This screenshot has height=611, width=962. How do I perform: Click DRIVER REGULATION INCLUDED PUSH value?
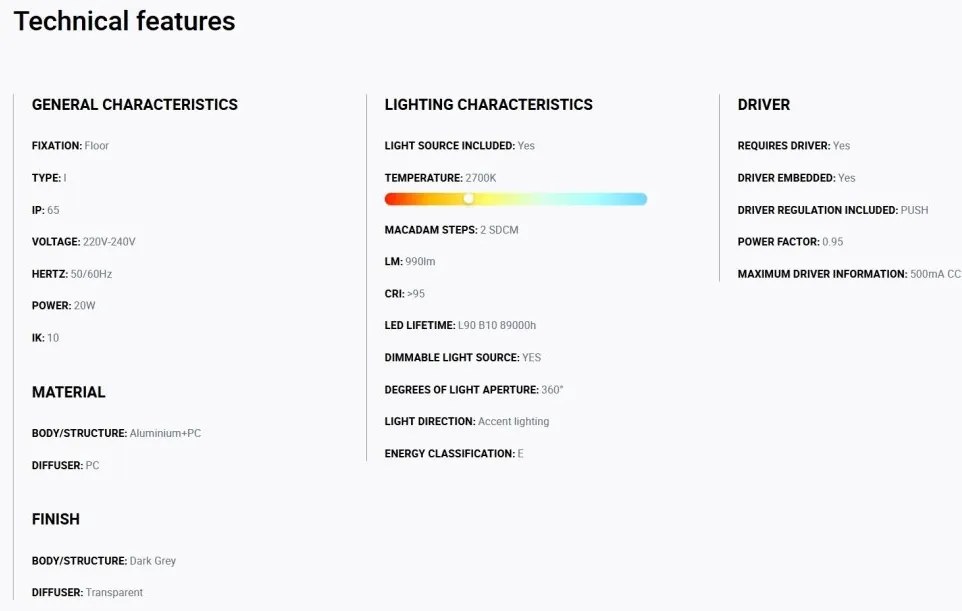point(914,210)
